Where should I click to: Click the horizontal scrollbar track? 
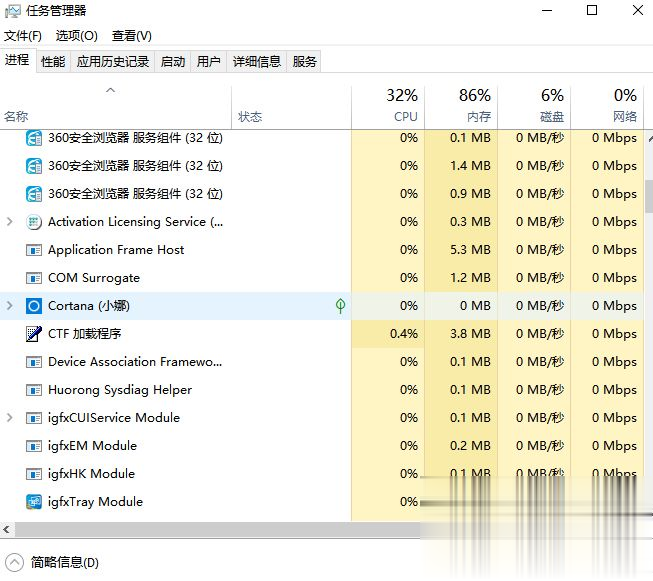[x=217, y=529]
